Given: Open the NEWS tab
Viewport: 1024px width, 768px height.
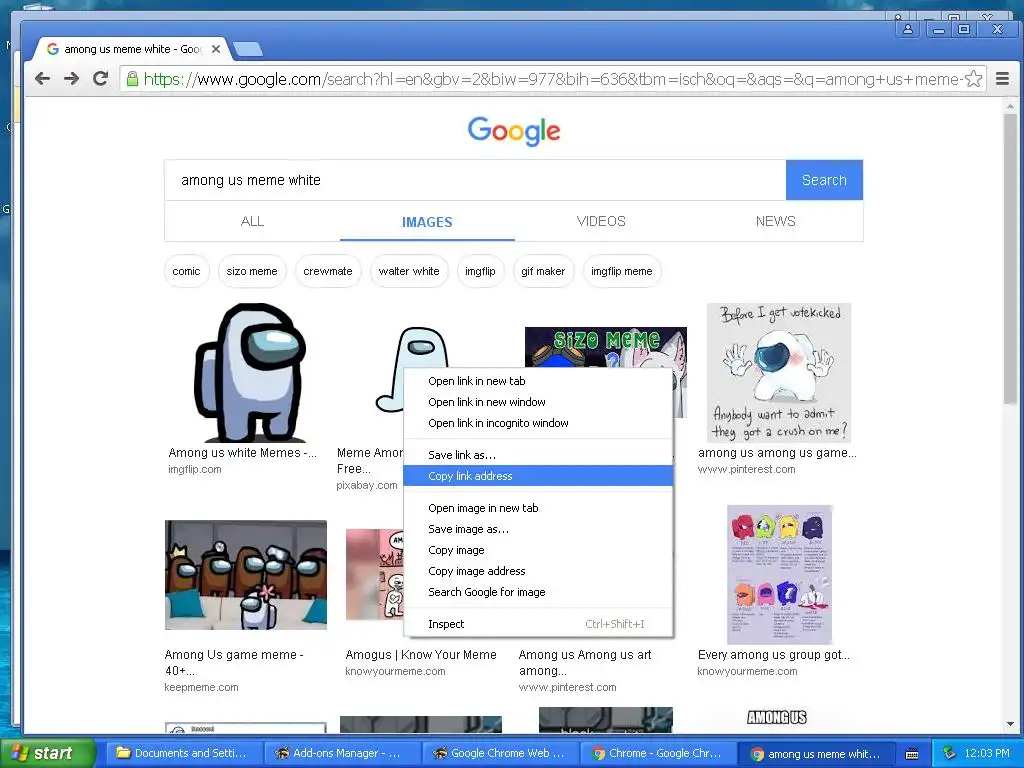Looking at the screenshot, I should point(775,221).
